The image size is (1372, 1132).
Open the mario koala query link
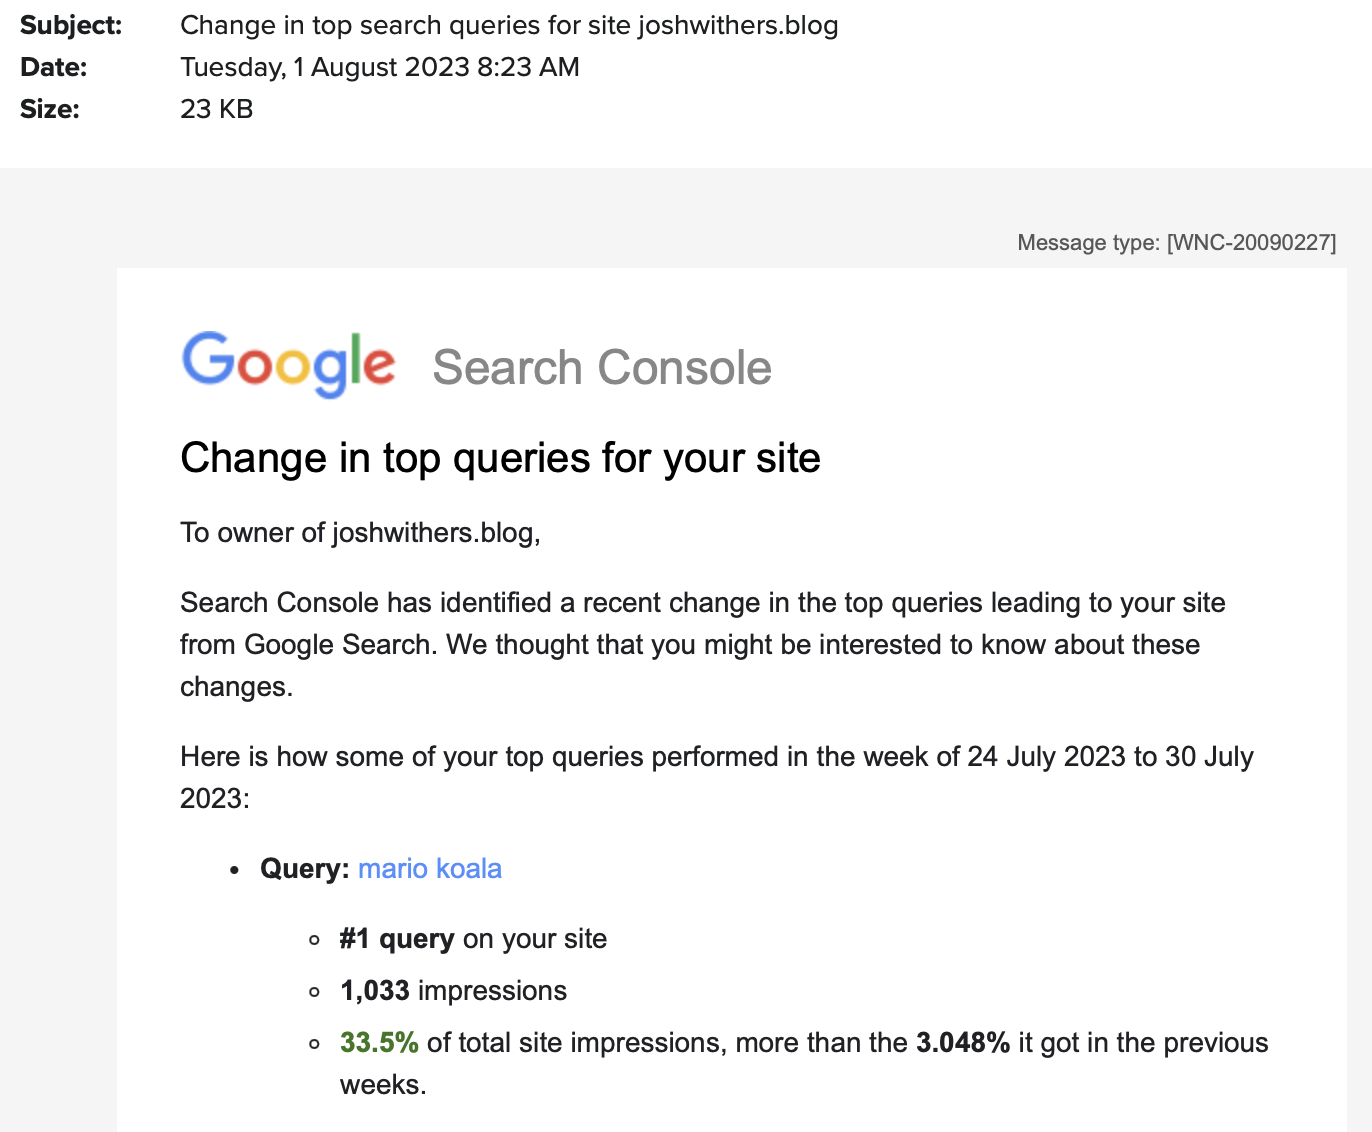pyautogui.click(x=430, y=868)
